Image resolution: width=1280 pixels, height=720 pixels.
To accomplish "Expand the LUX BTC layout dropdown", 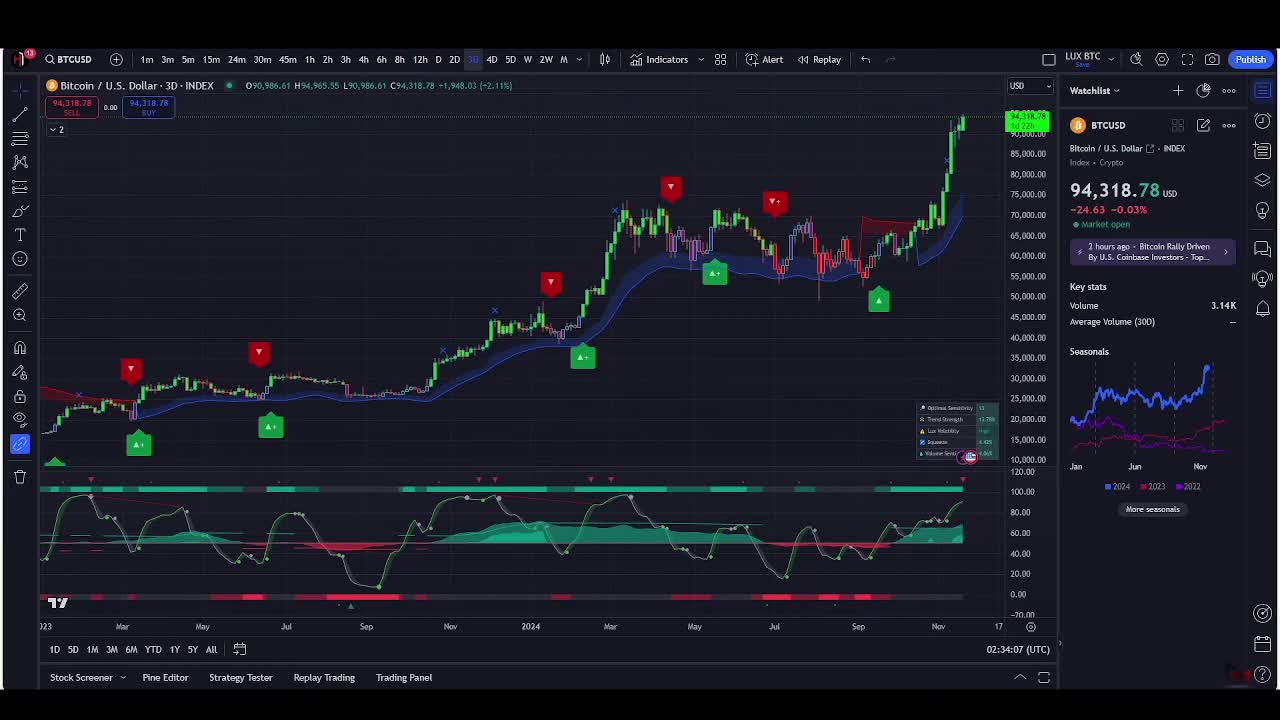I will click(1110, 60).
